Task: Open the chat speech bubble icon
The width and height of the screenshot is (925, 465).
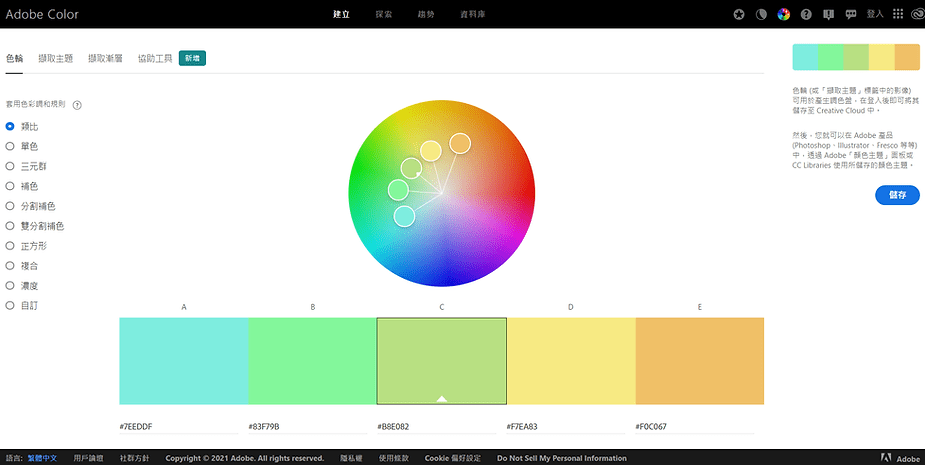Action: pyautogui.click(x=851, y=14)
